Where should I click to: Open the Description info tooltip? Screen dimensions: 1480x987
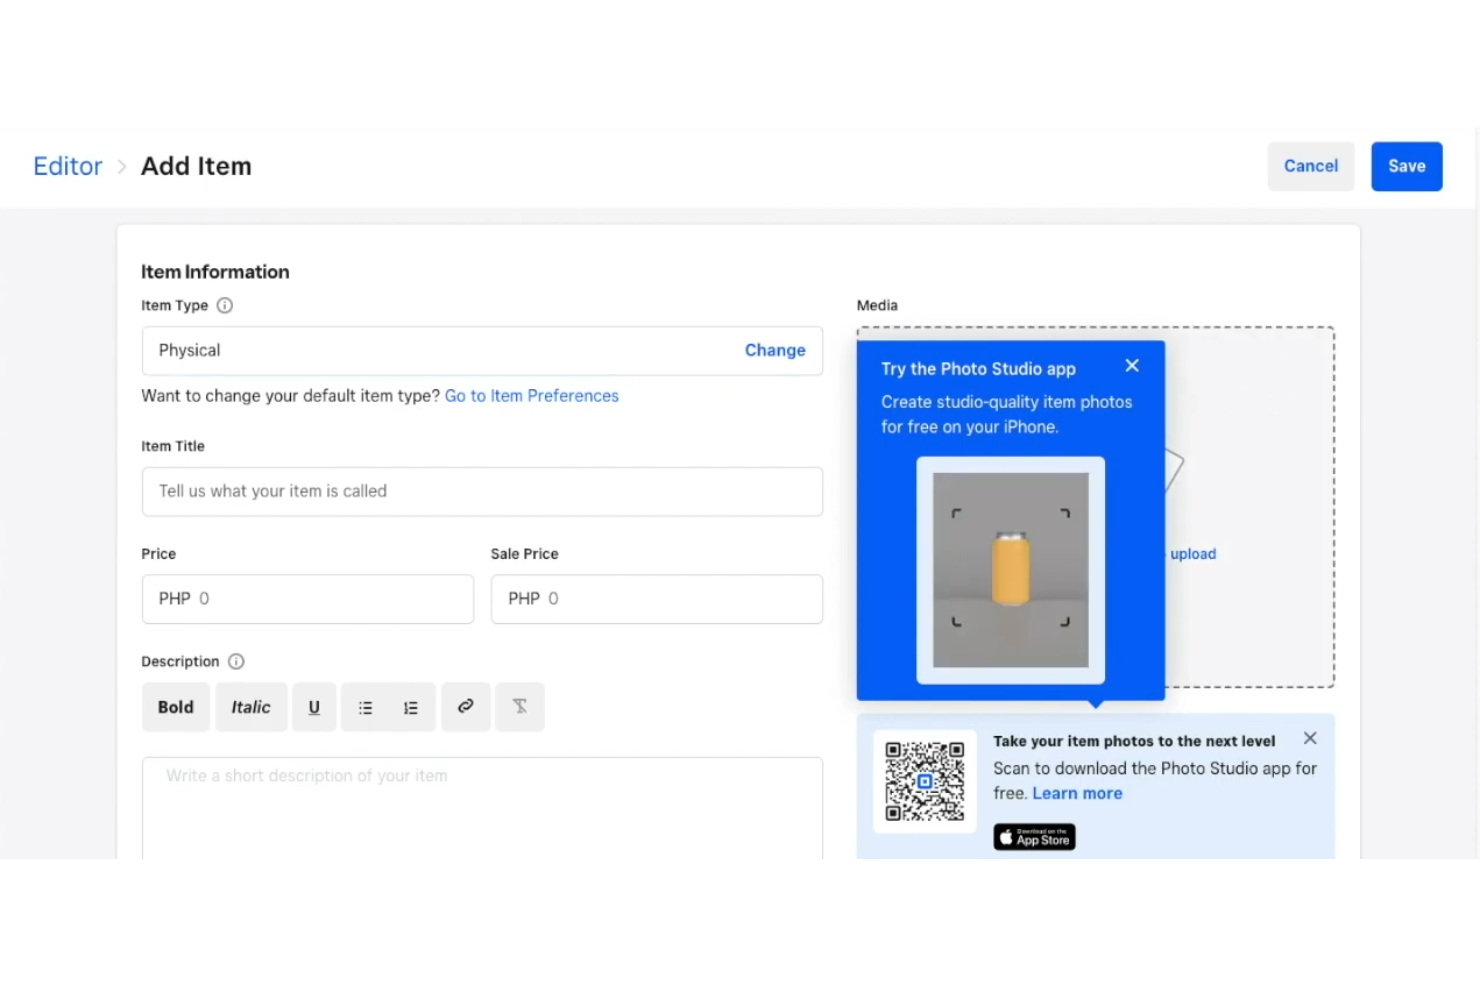point(235,661)
